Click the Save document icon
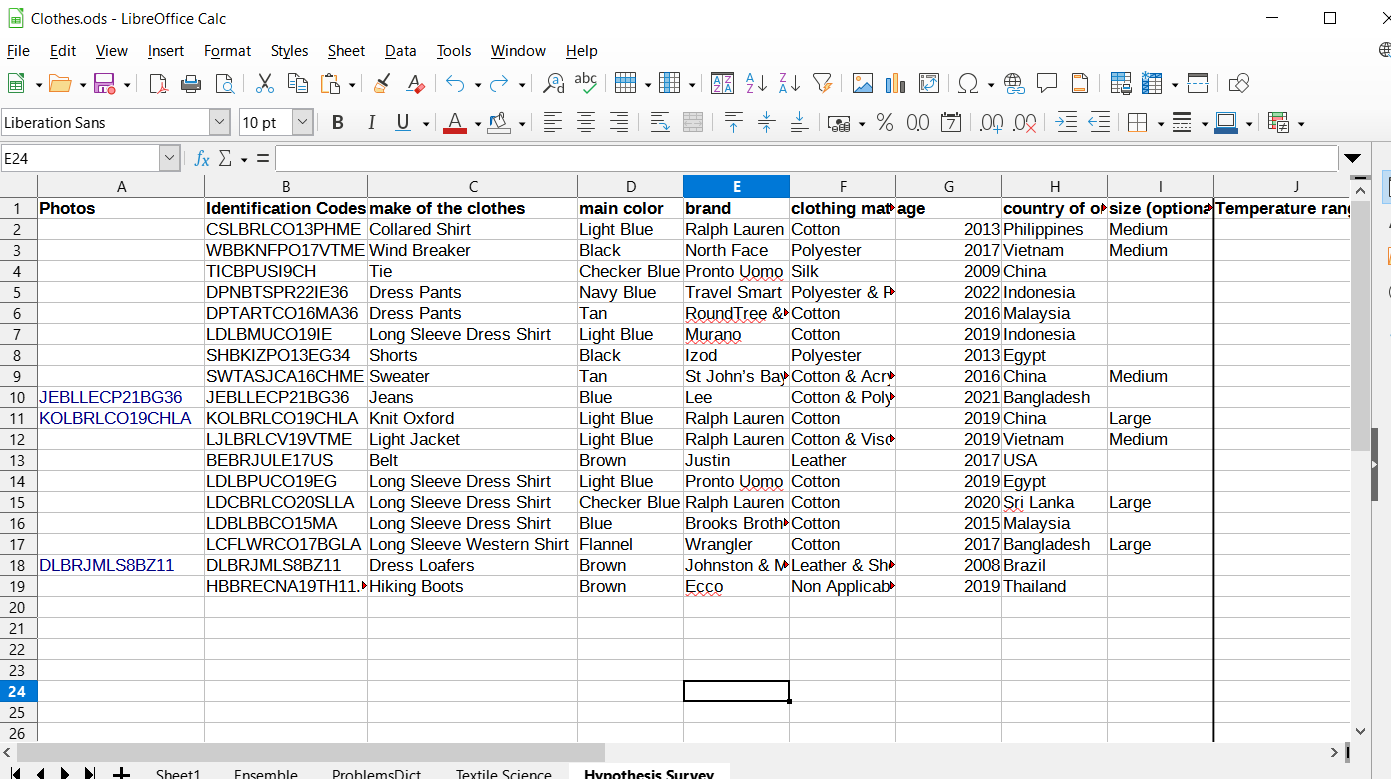 coord(105,83)
